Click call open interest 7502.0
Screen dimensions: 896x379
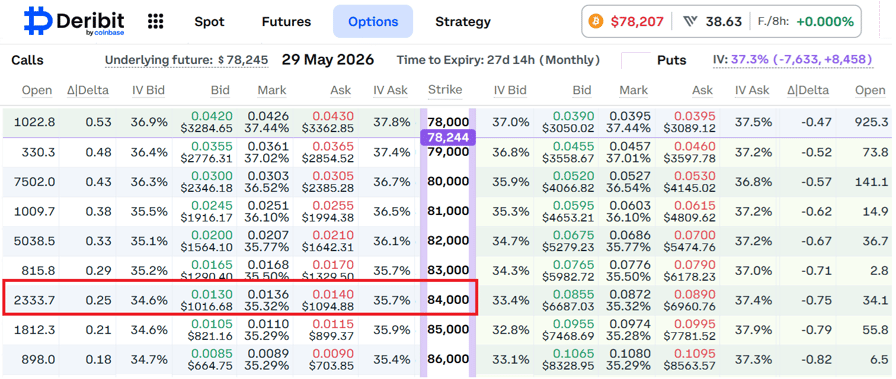click(x=34, y=182)
